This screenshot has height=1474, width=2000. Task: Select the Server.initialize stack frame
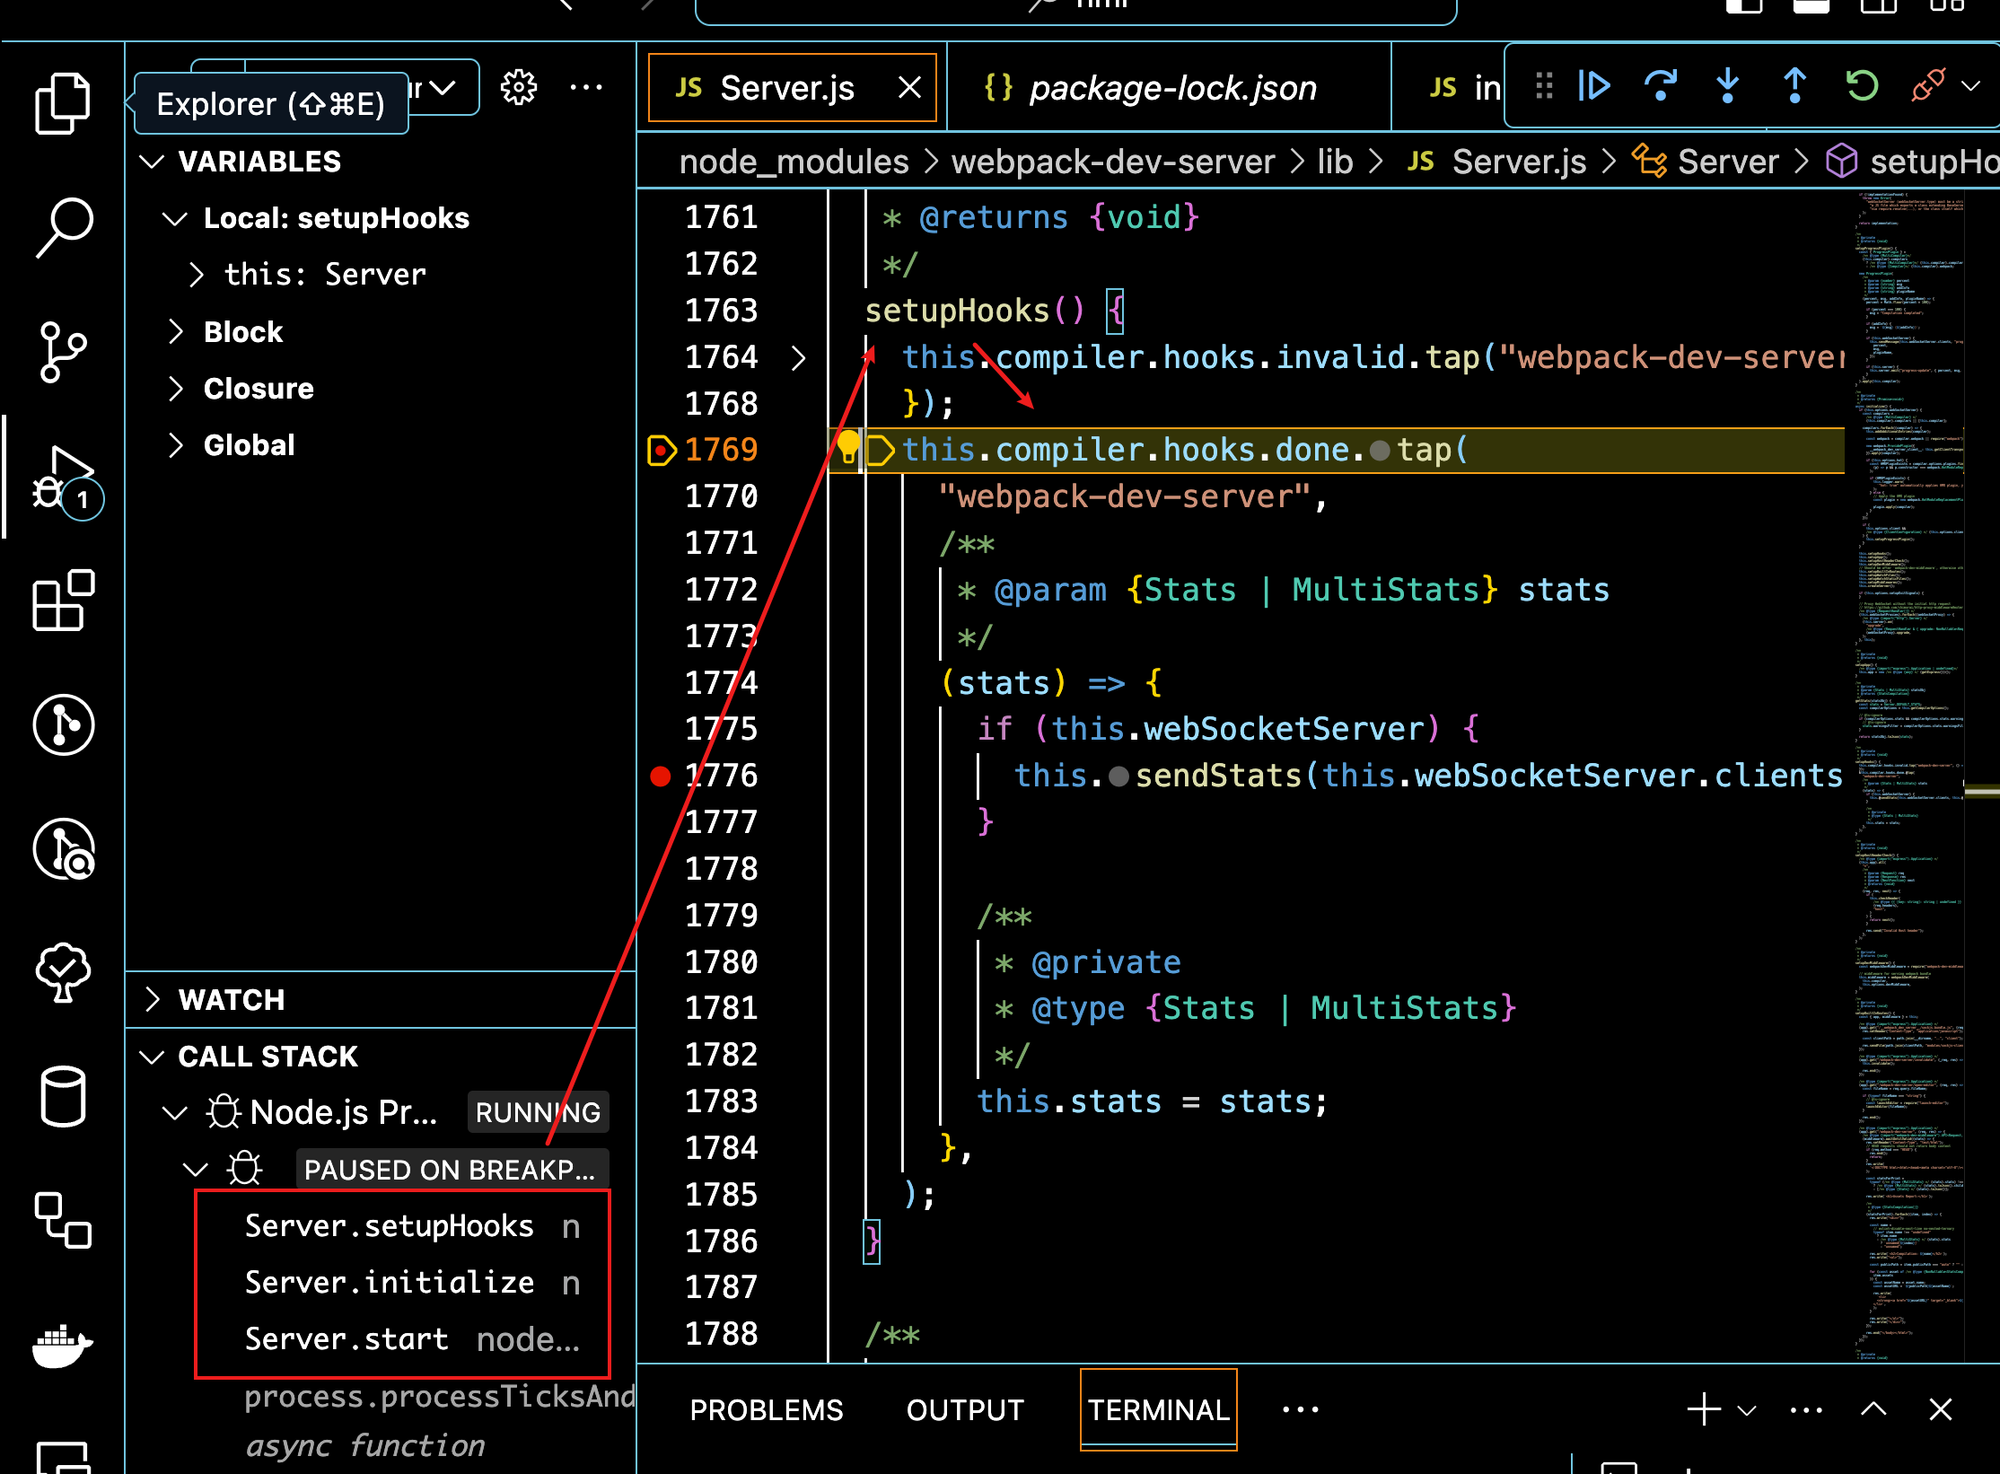point(389,1282)
